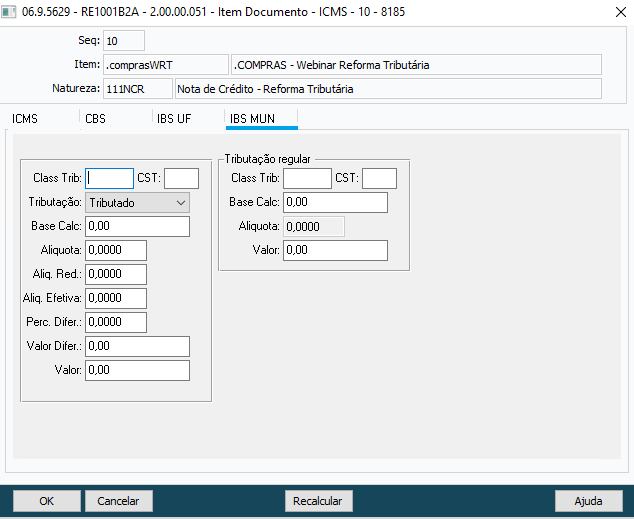Click Tributação regular Valor field
Viewport: 634px width, 519px height.
[336, 250]
